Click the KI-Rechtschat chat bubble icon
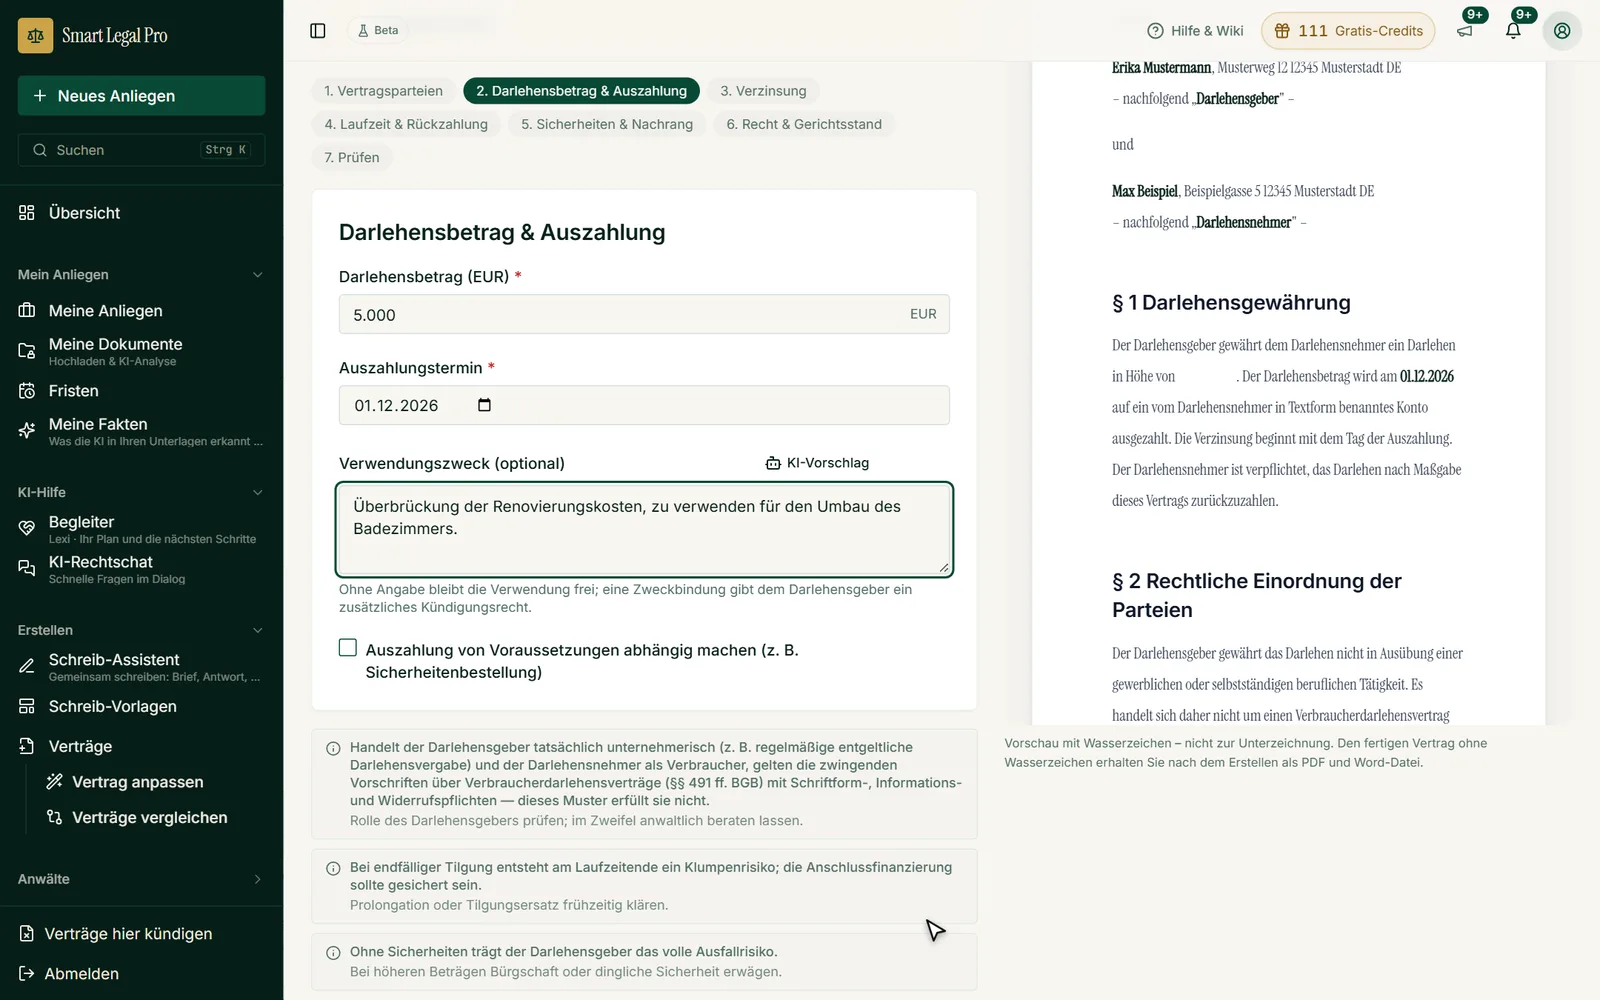Image resolution: width=1600 pixels, height=1000 pixels. [x=27, y=568]
